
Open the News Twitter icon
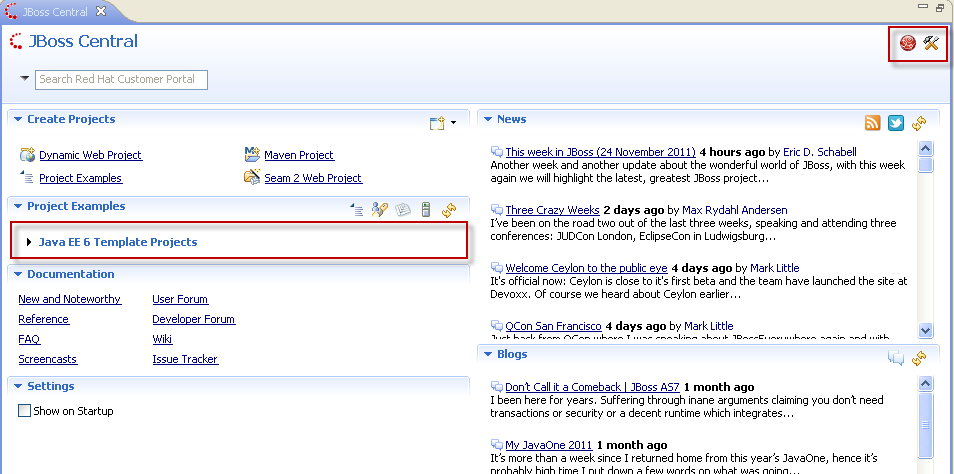coord(896,123)
